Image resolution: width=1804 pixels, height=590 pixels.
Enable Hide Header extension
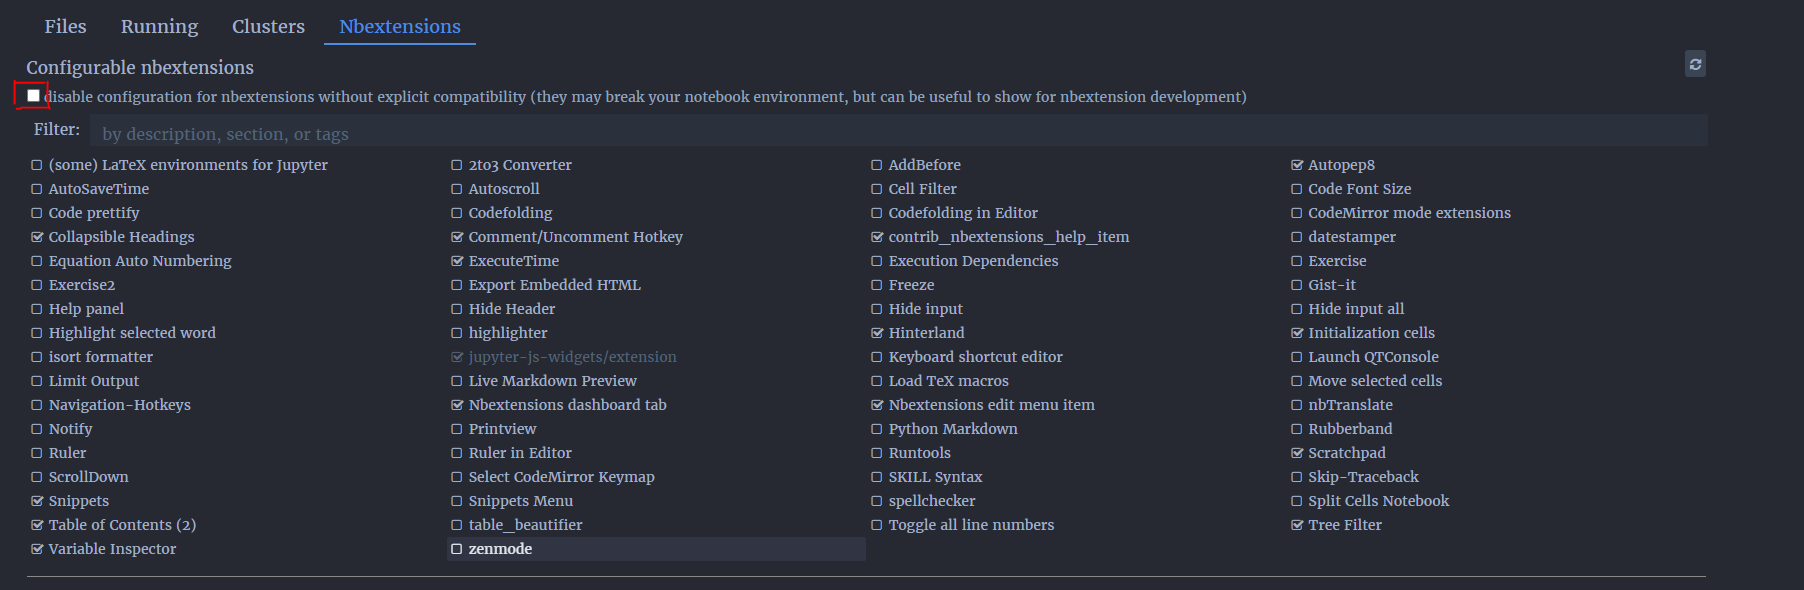pos(457,309)
